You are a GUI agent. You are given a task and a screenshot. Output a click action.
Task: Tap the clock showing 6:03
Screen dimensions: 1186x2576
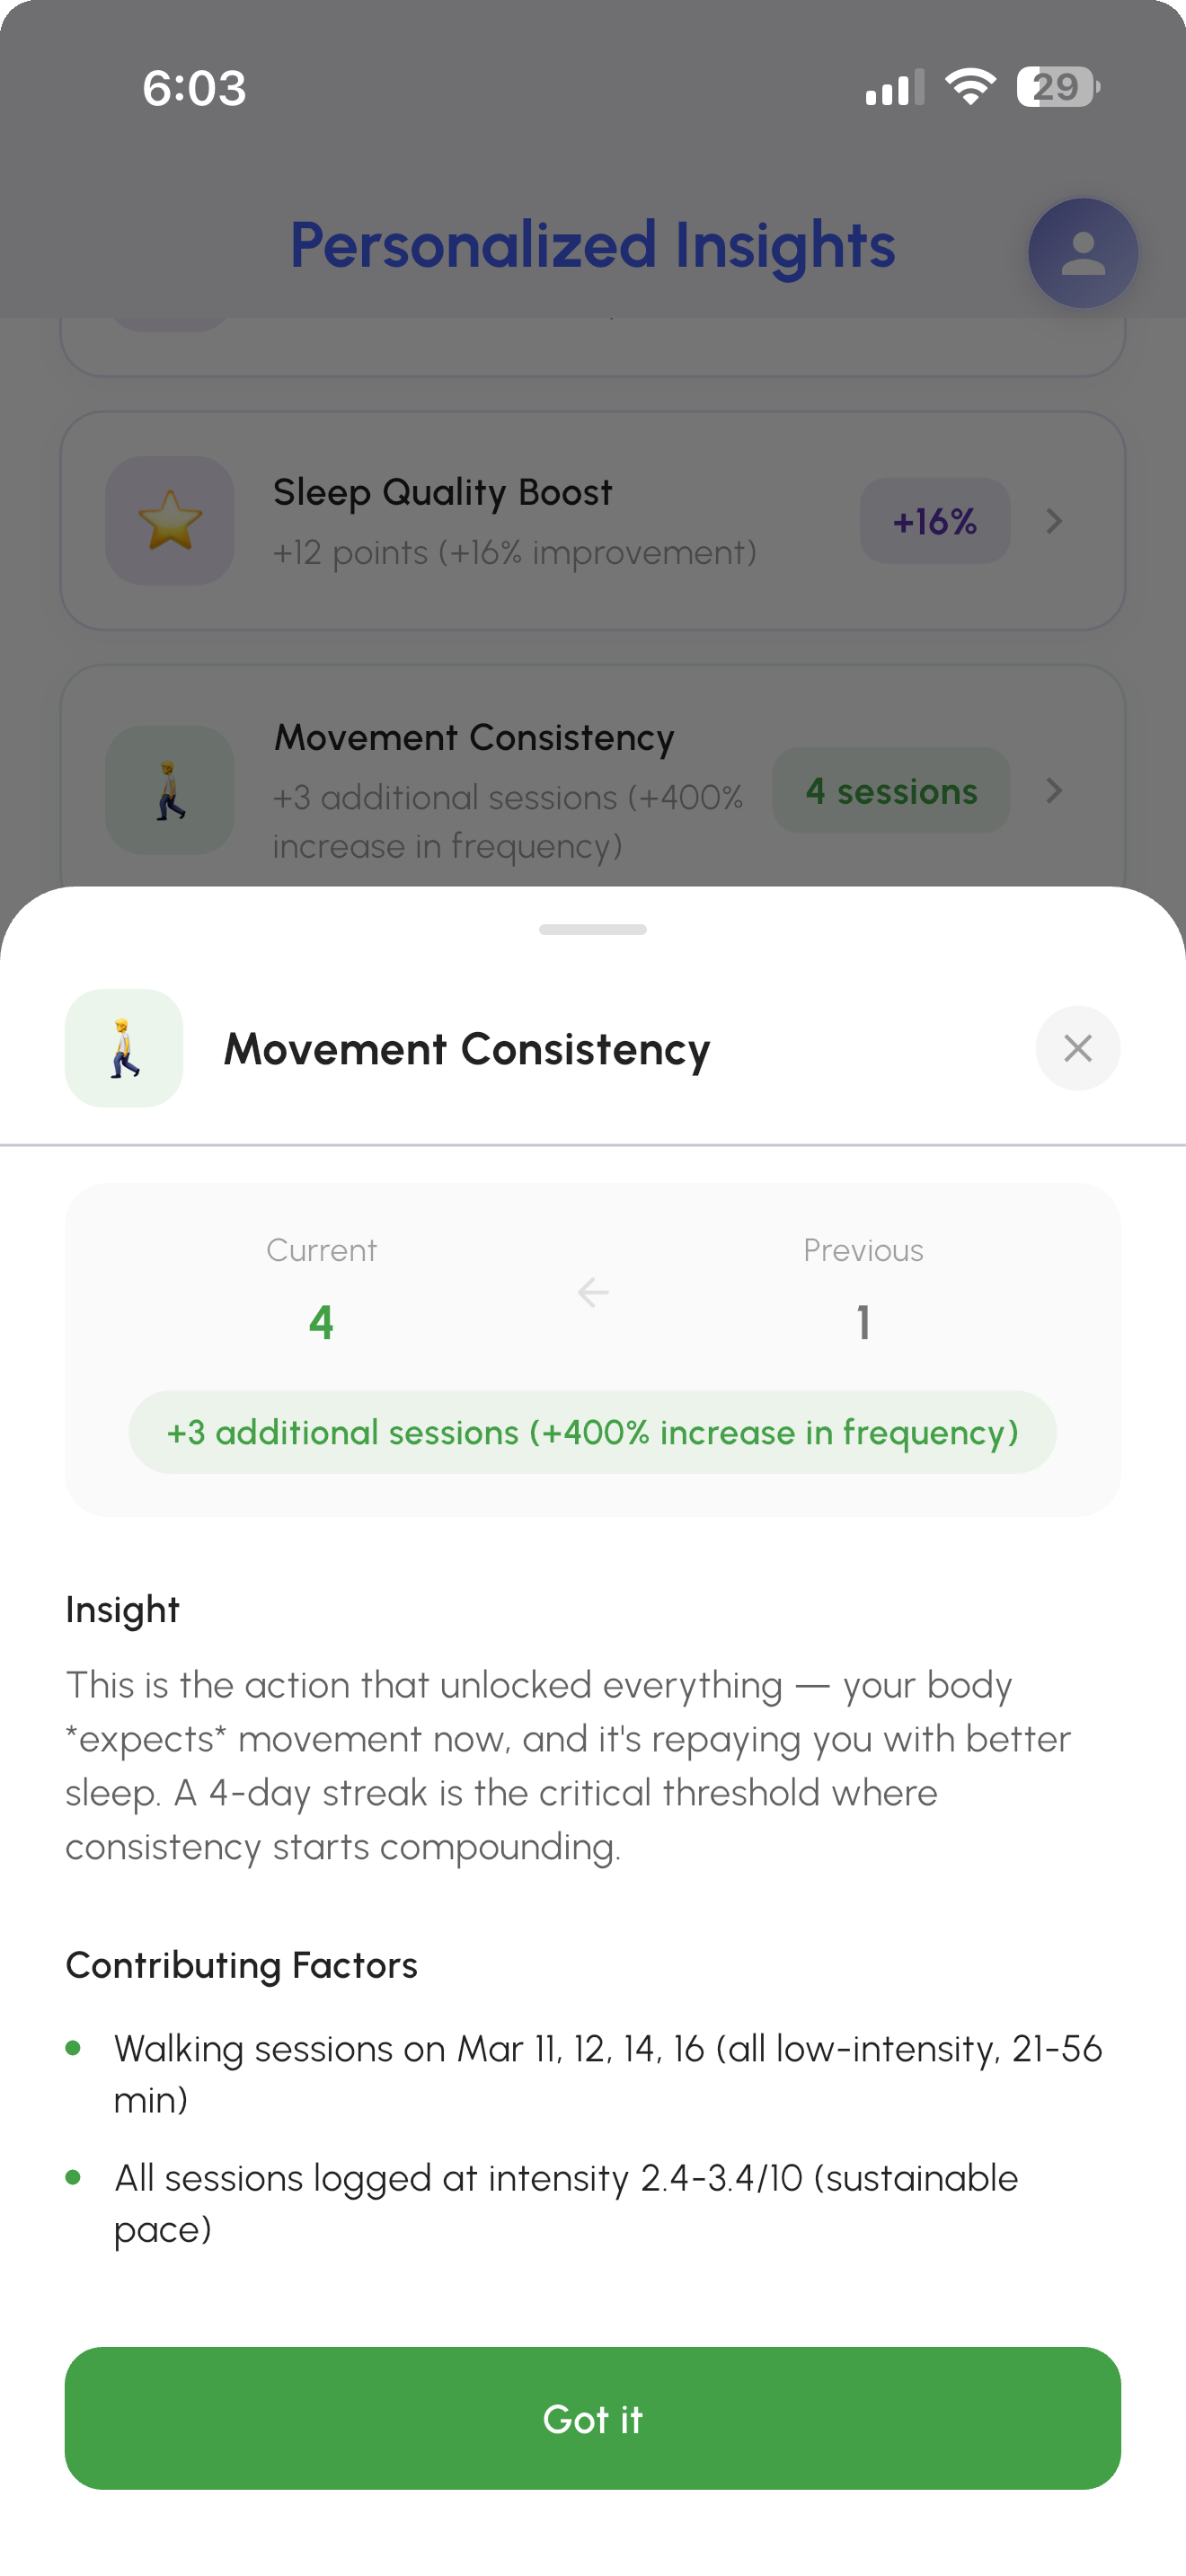coord(194,88)
